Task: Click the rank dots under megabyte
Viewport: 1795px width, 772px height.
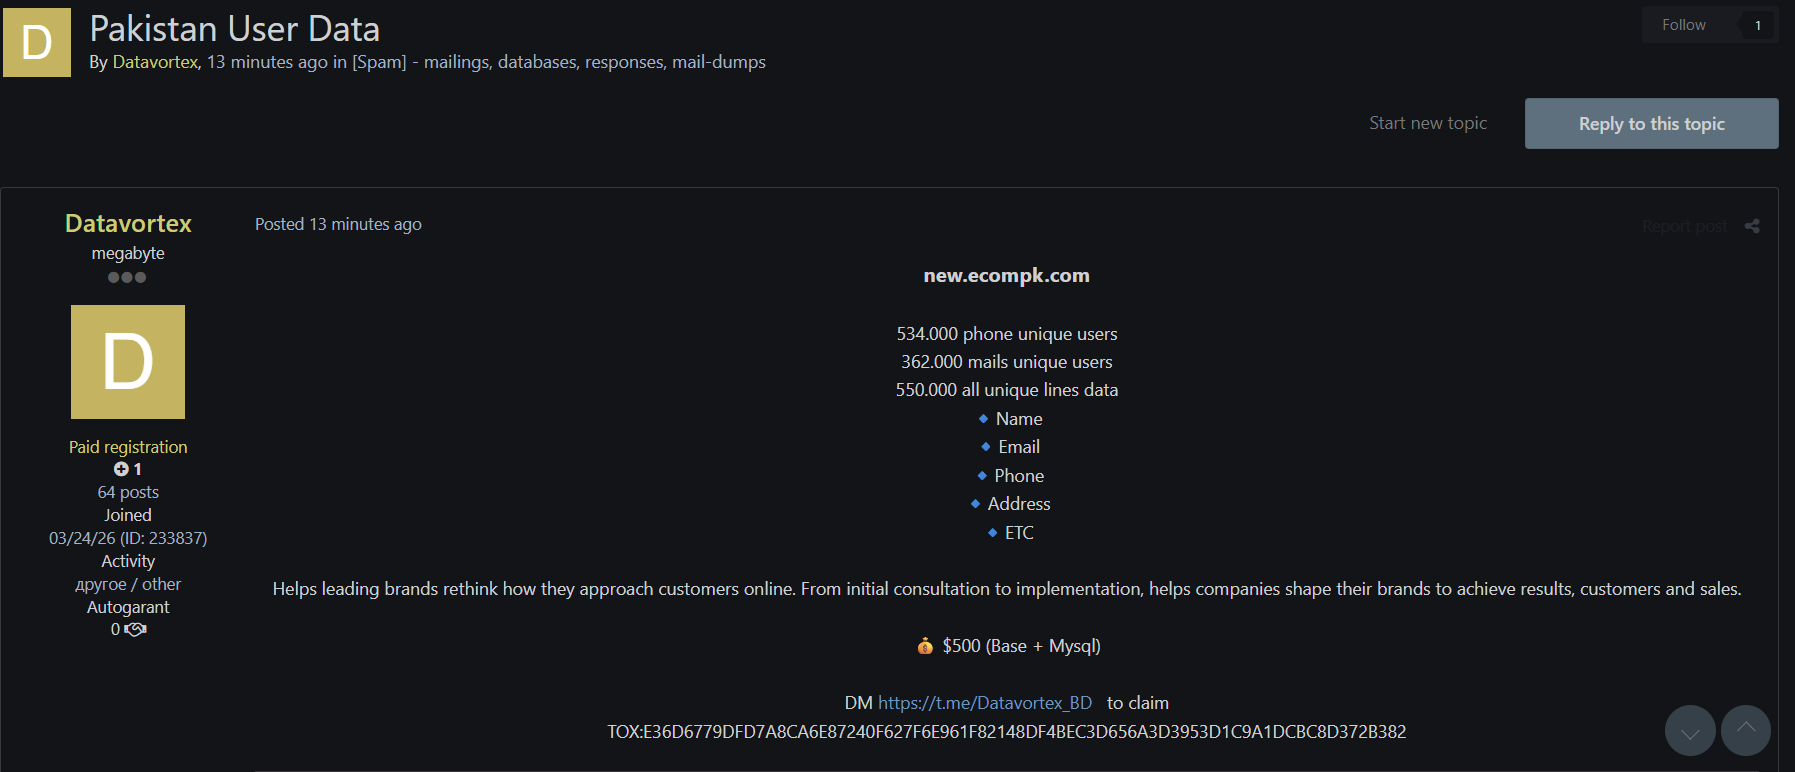Action: [127, 277]
